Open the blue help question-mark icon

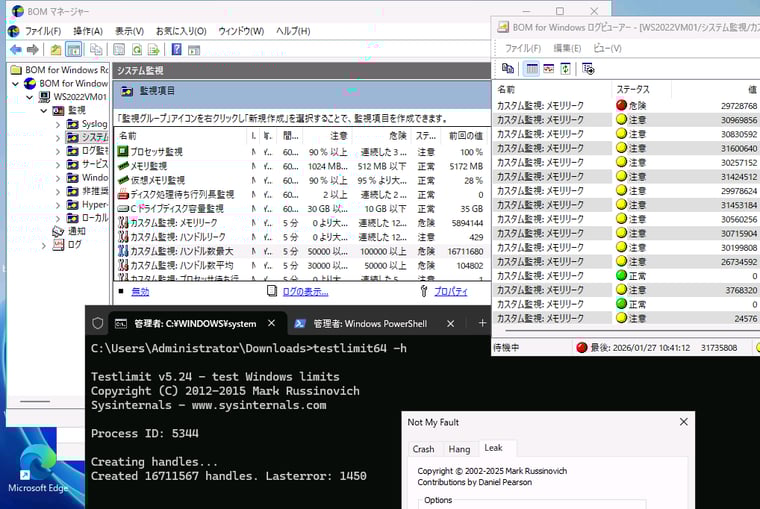176,49
